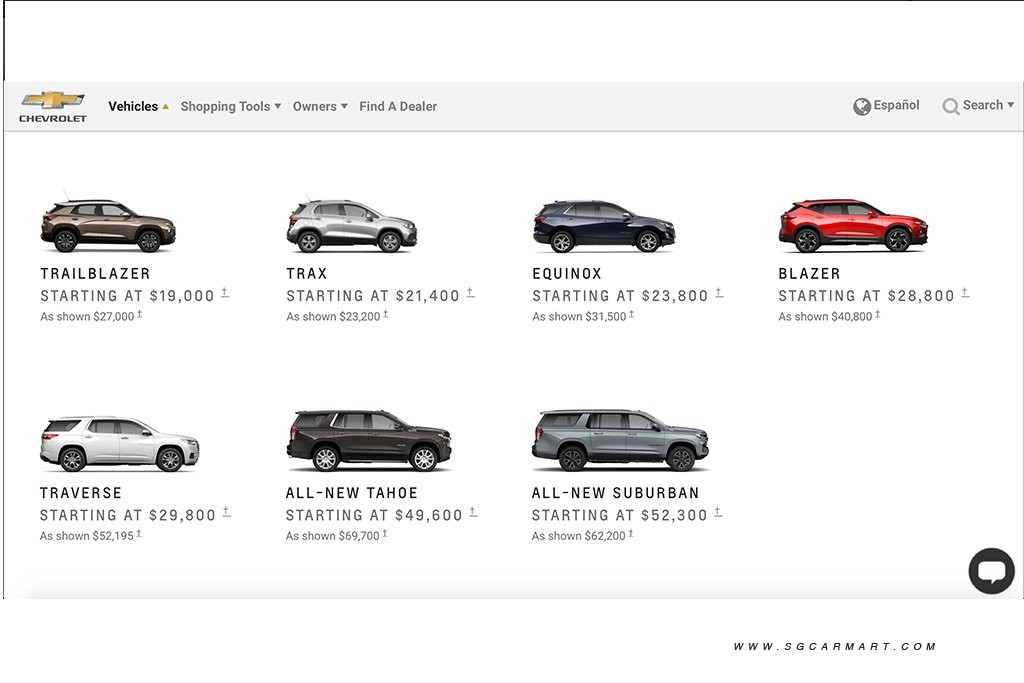Viewport: 1024px width, 683px height.
Task: Expand the Search dropdown
Action: click(988, 105)
